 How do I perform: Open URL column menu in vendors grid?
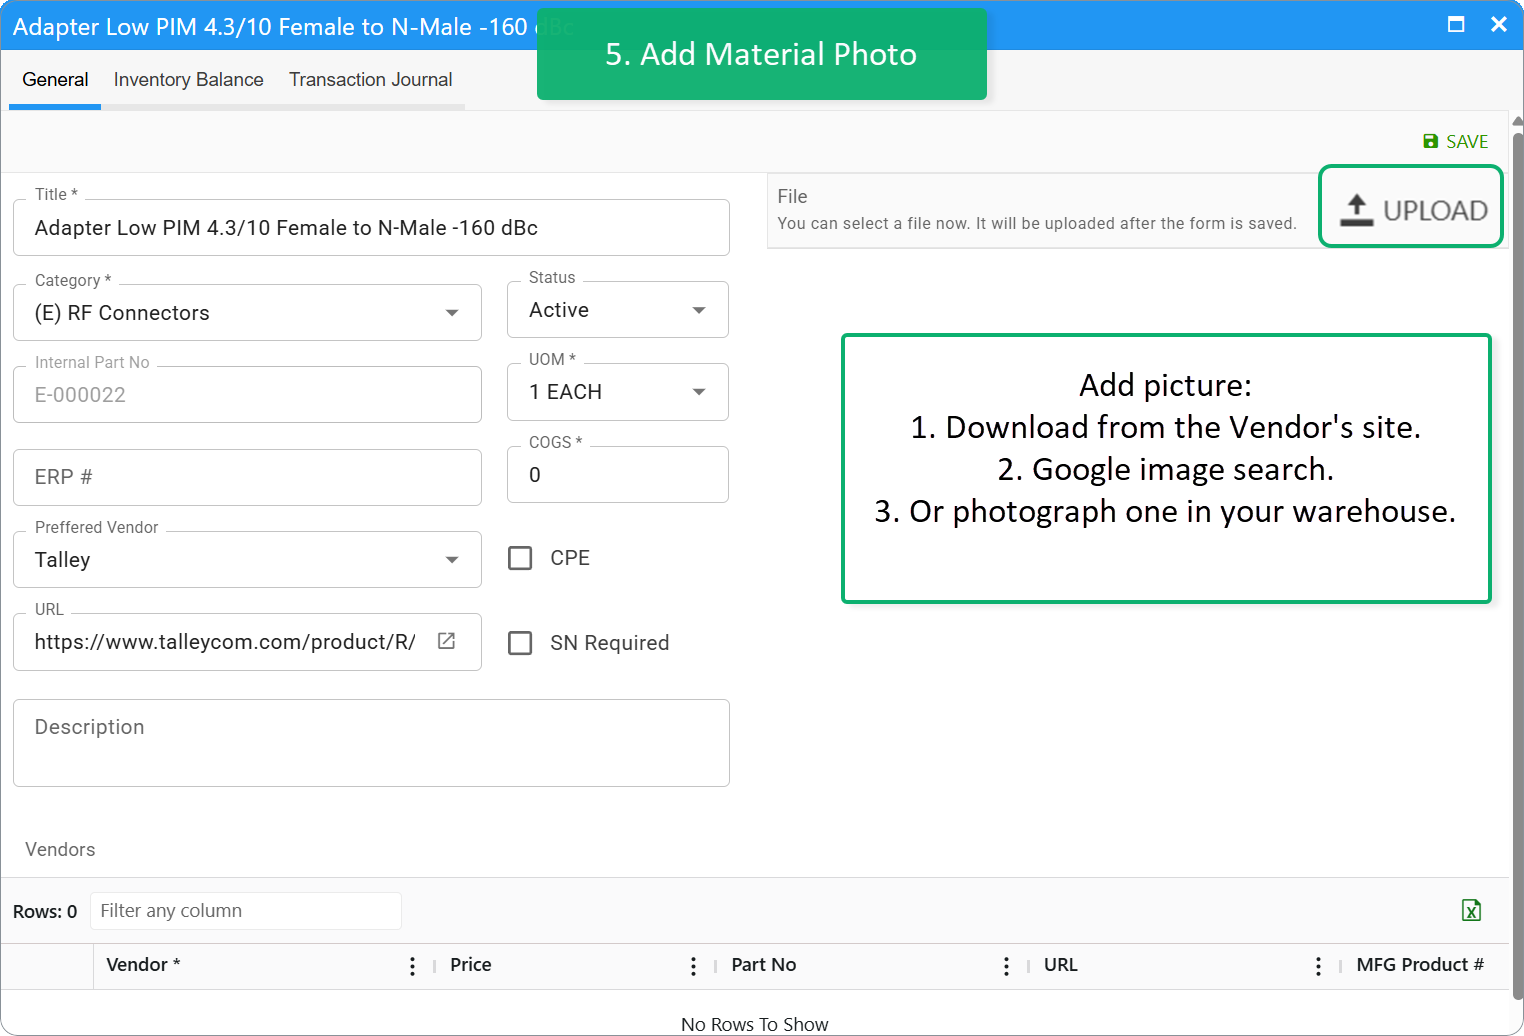click(1318, 965)
